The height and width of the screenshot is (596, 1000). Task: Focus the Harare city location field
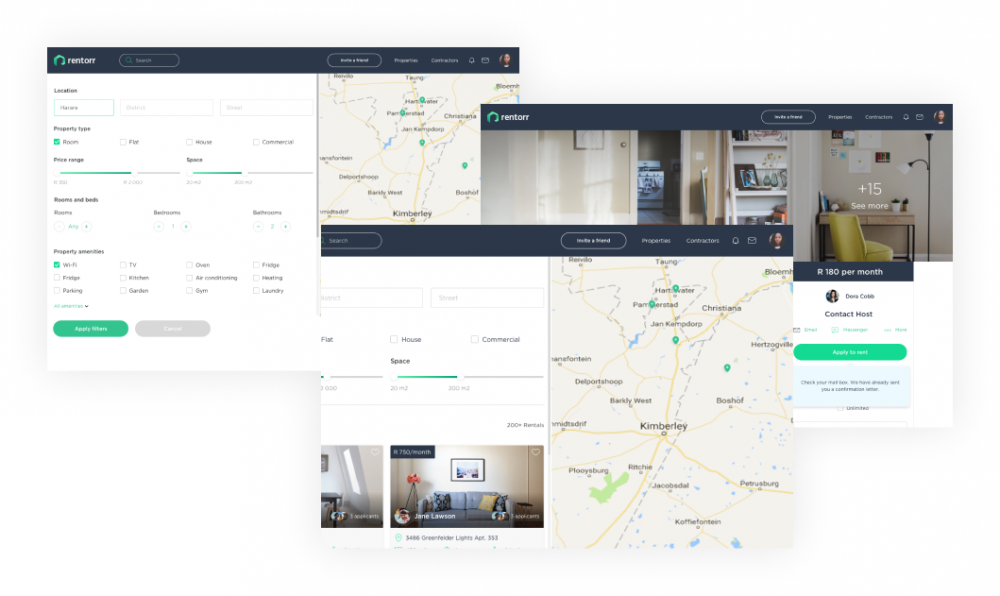click(x=84, y=108)
